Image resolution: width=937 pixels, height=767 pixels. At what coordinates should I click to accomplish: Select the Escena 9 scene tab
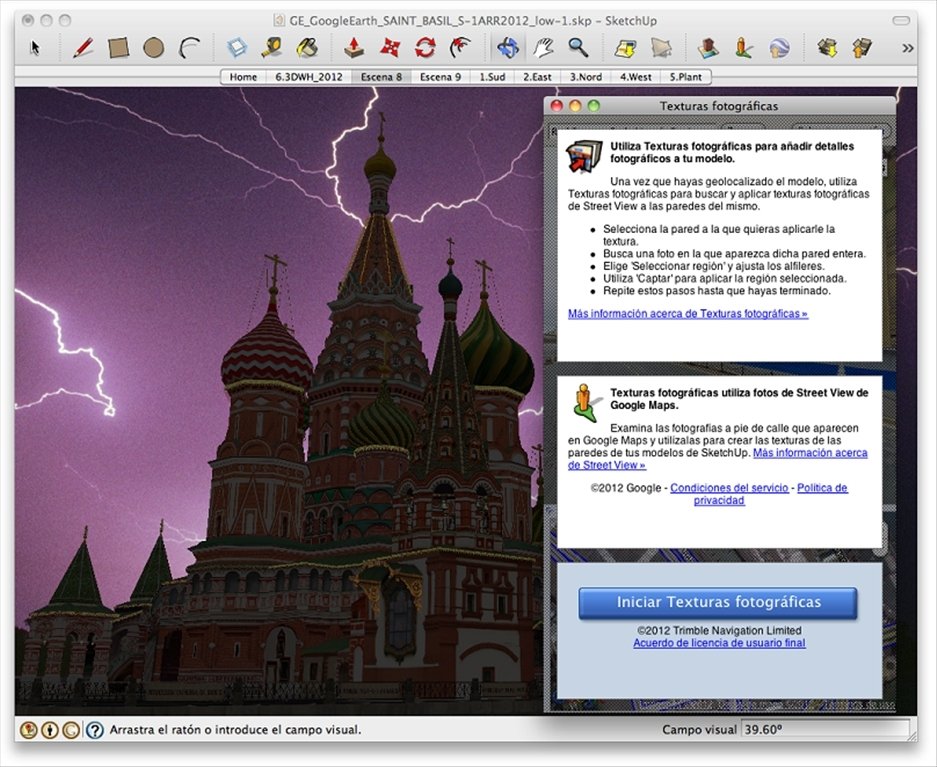pyautogui.click(x=440, y=76)
